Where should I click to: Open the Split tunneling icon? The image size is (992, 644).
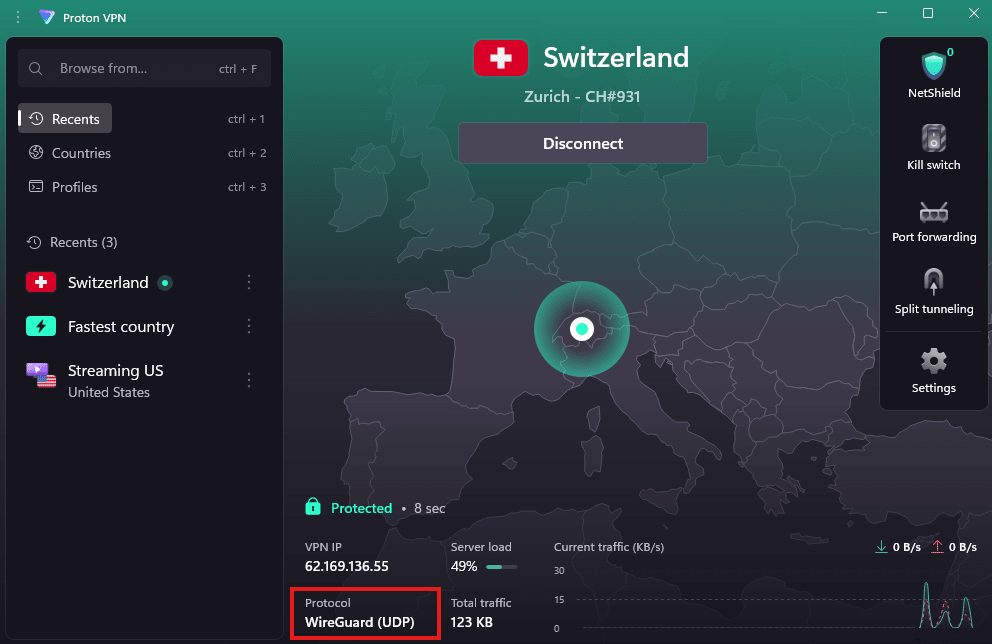pos(933,282)
